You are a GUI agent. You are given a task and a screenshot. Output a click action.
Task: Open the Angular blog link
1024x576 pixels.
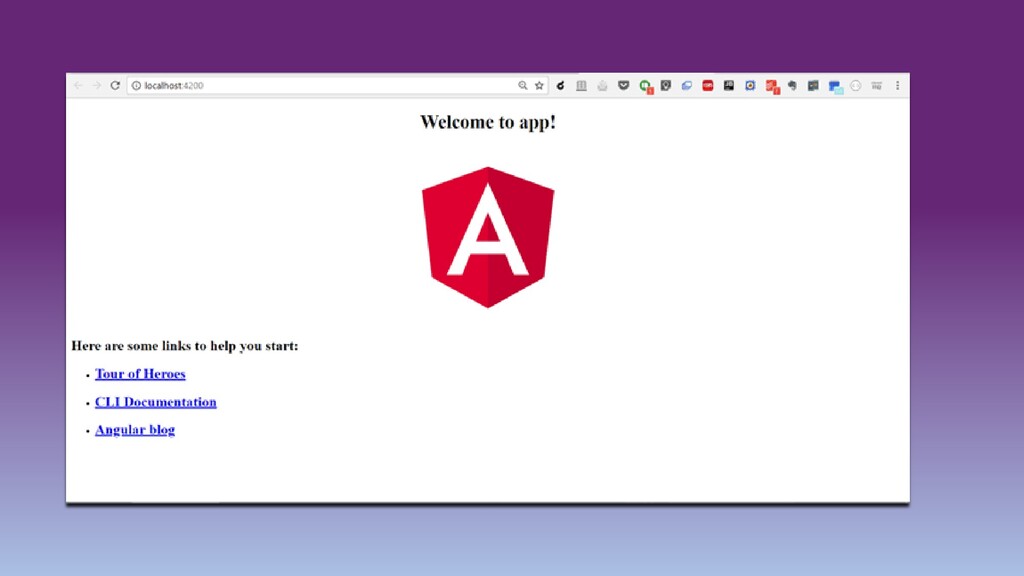[135, 430]
